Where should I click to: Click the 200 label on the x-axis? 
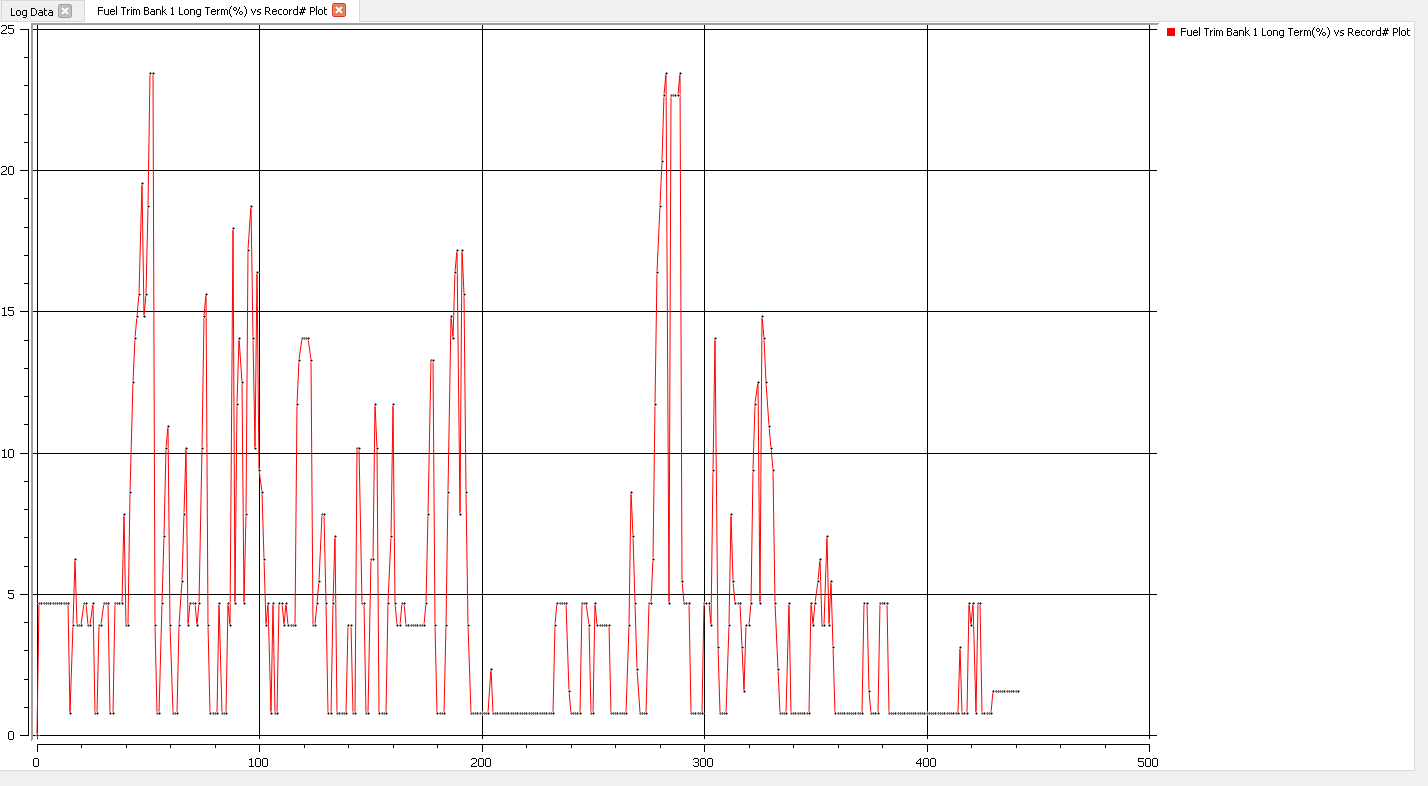pos(482,762)
